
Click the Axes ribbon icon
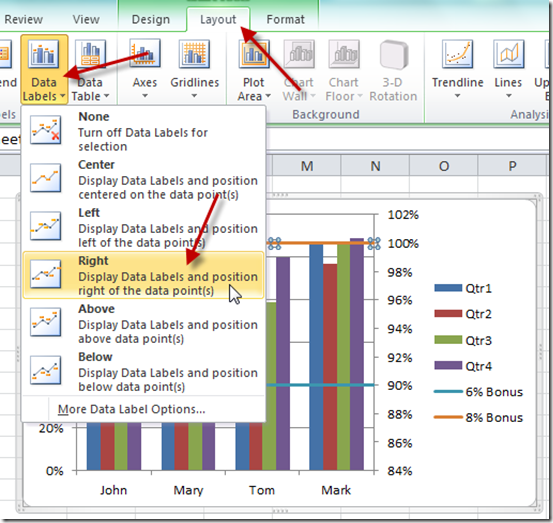[145, 54]
